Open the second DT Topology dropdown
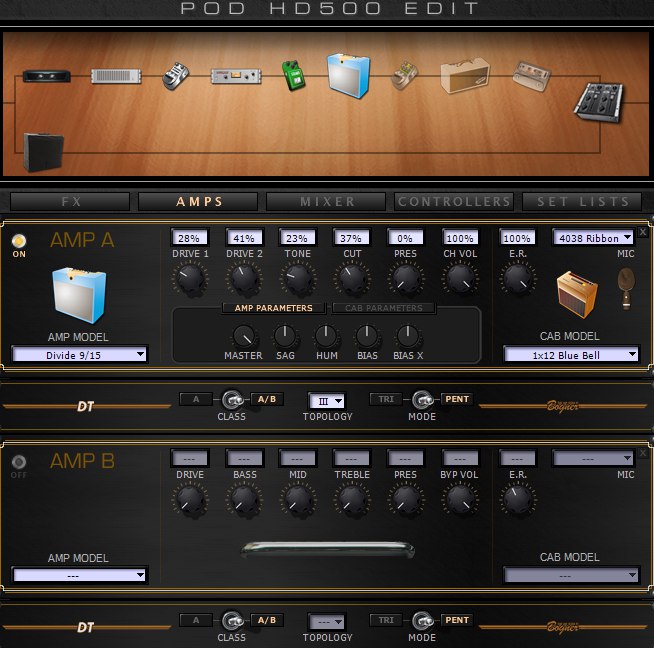The width and height of the screenshot is (654, 648). (x=327, y=622)
